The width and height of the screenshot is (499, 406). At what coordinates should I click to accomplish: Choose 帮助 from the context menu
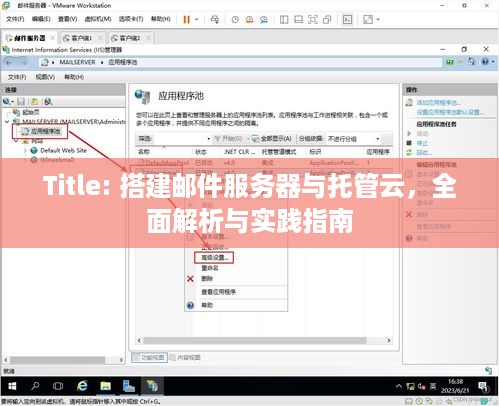207,305
